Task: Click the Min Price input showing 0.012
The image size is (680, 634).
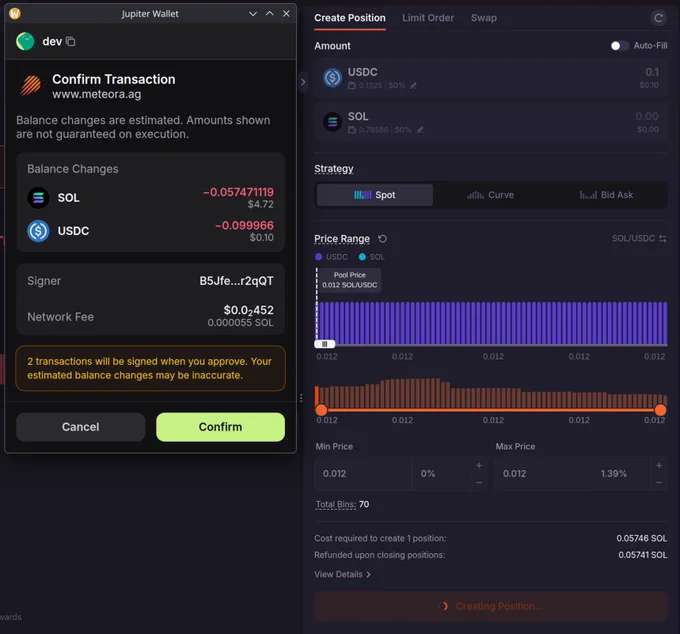Action: [x=363, y=474]
